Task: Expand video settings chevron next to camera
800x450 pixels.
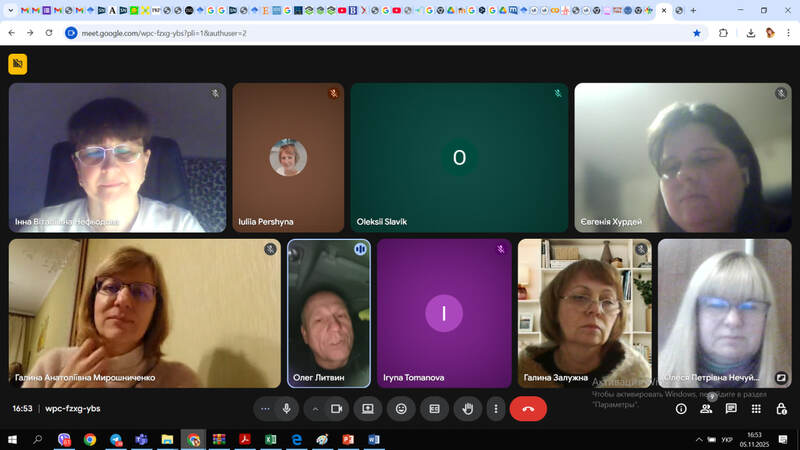Action: tap(315, 408)
